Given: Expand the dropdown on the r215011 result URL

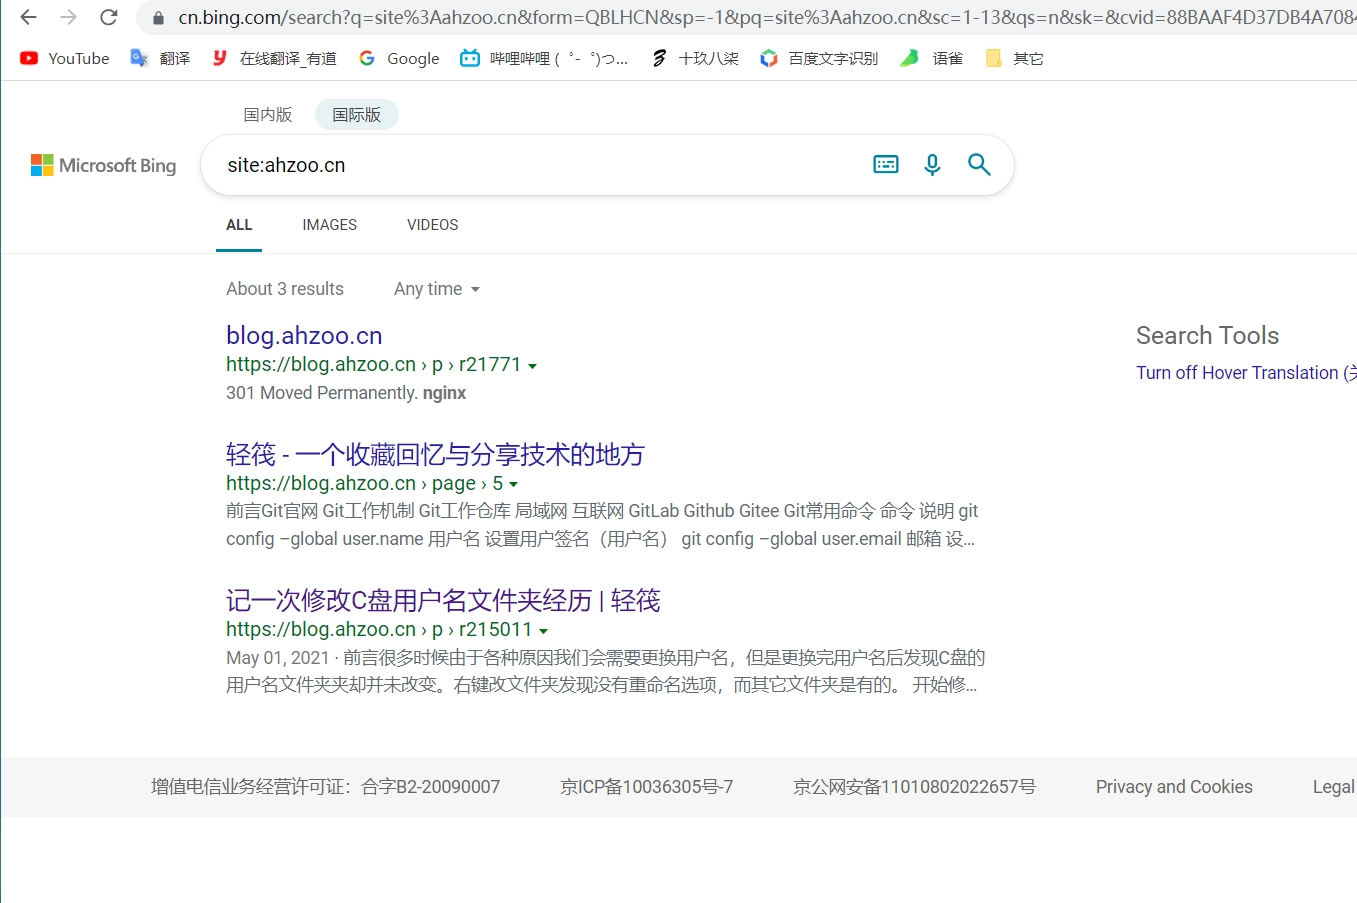Looking at the screenshot, I should pos(543,630).
